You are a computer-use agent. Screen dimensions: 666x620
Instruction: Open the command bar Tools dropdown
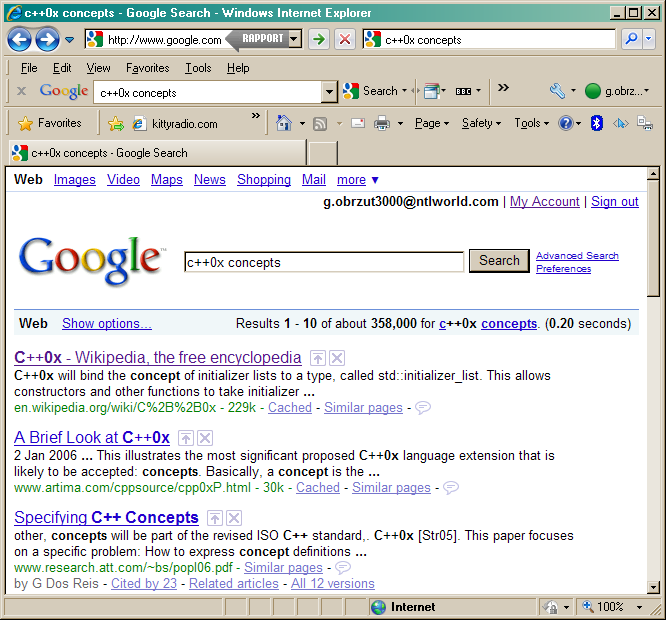[x=531, y=123]
